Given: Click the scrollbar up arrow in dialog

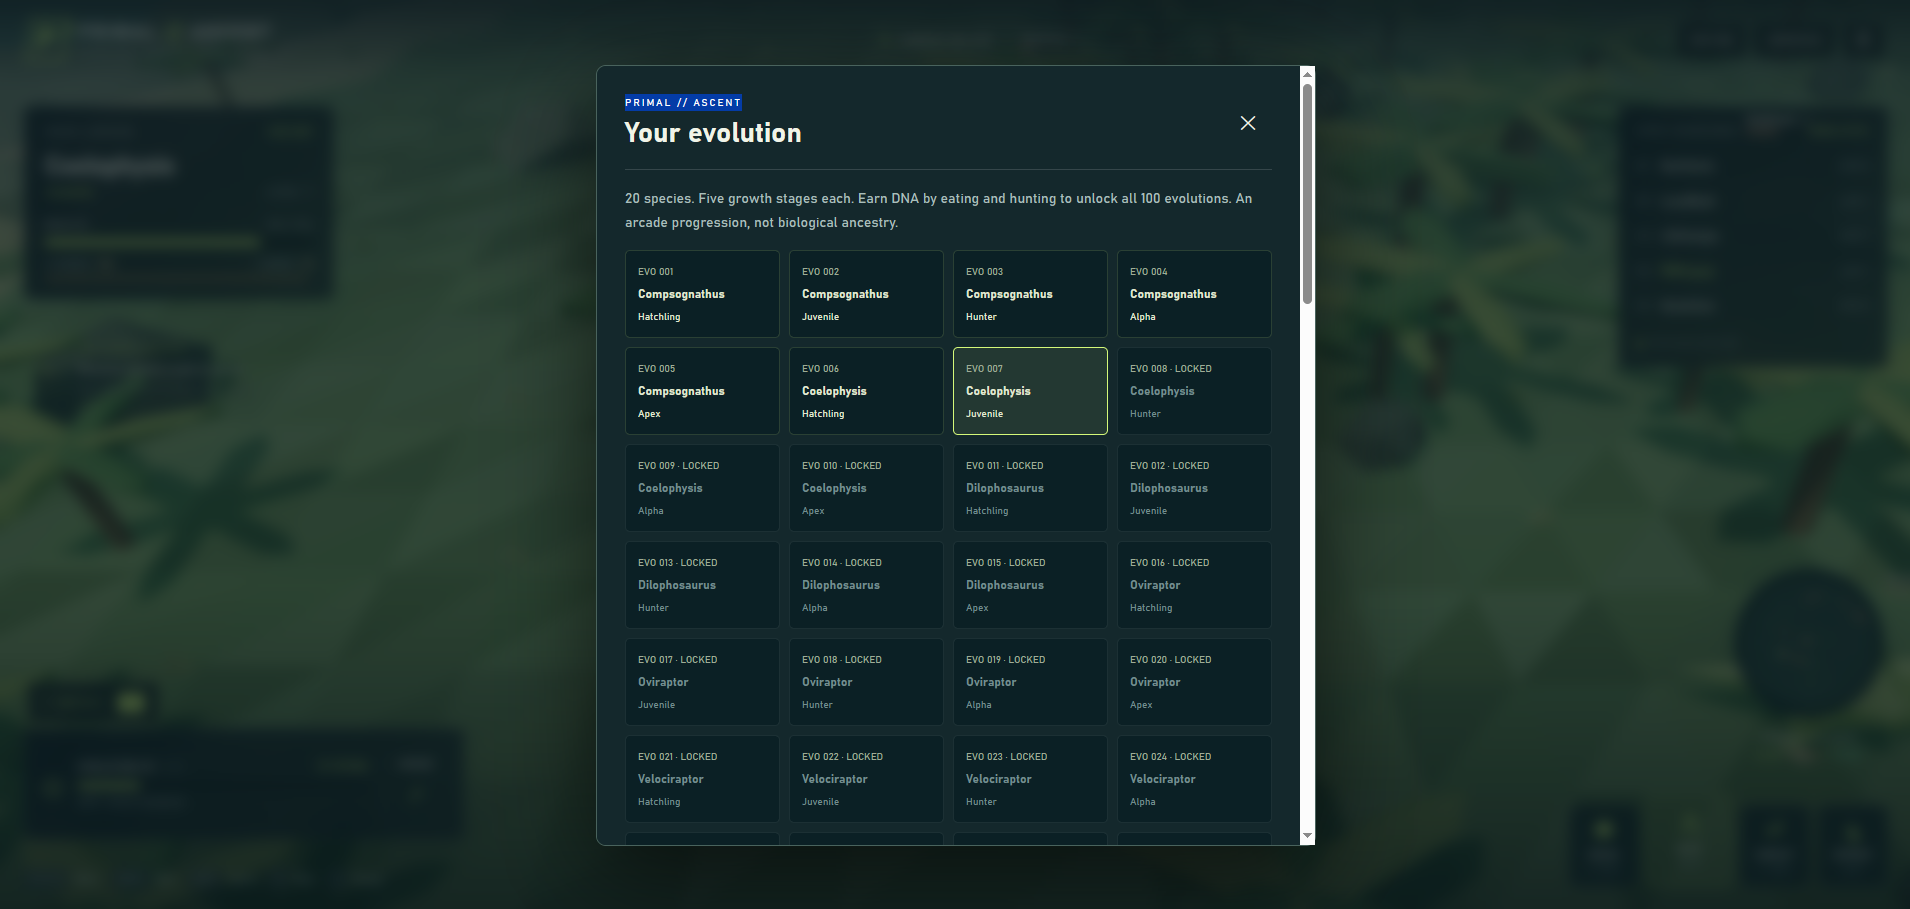Looking at the screenshot, I should click(x=1307, y=74).
